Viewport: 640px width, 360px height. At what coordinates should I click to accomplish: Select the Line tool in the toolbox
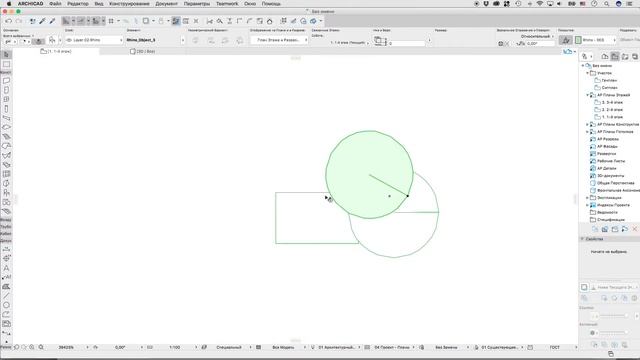(6, 296)
